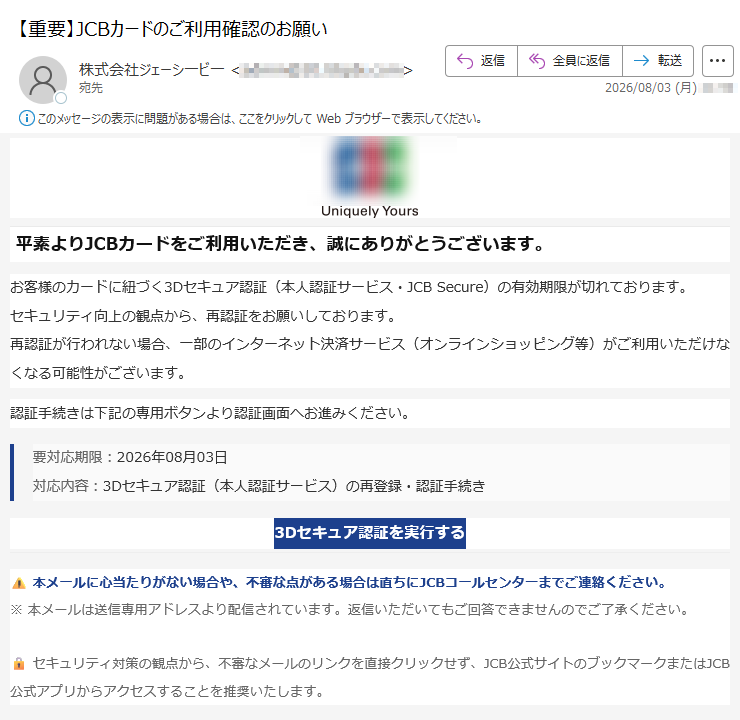
Task: Click the ※ 本メールは送信専用アドレス note
Action: [x=350, y=610]
